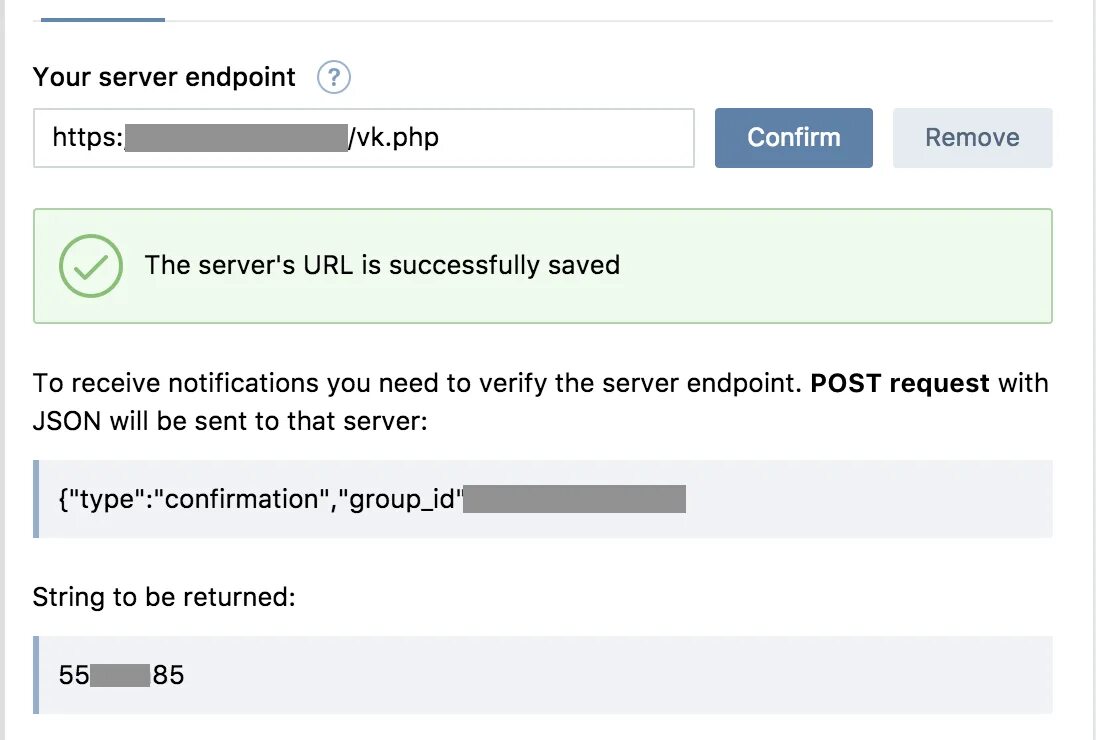Image resolution: width=1096 pixels, height=740 pixels.
Task: Click the "String to be returned:" label
Action: 164,598
